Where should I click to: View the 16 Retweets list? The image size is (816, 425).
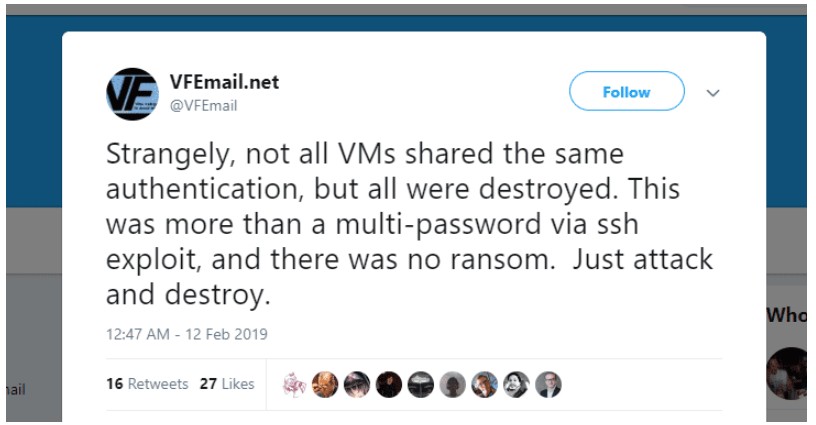coord(147,384)
